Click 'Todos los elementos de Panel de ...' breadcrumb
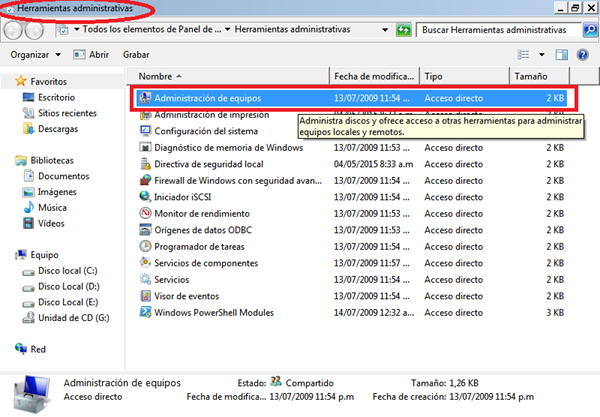Screen dimensions: 600x417 pyautogui.click(x=152, y=29)
